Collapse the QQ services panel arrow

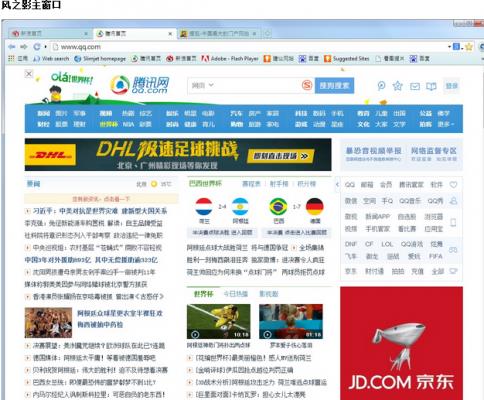coord(337,184)
